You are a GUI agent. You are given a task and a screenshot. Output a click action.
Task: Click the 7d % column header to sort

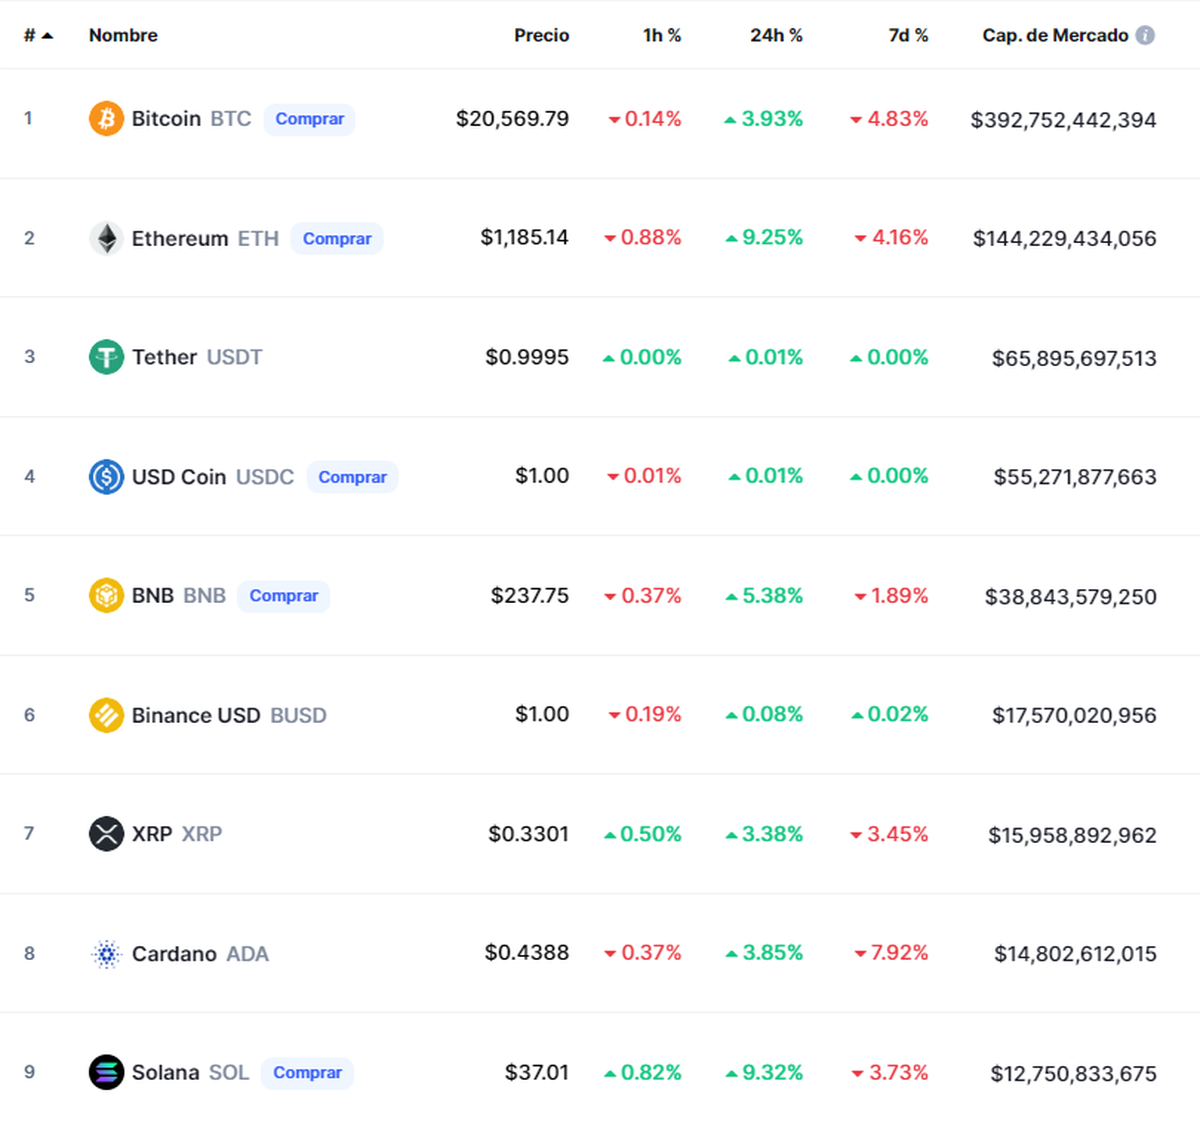(908, 35)
